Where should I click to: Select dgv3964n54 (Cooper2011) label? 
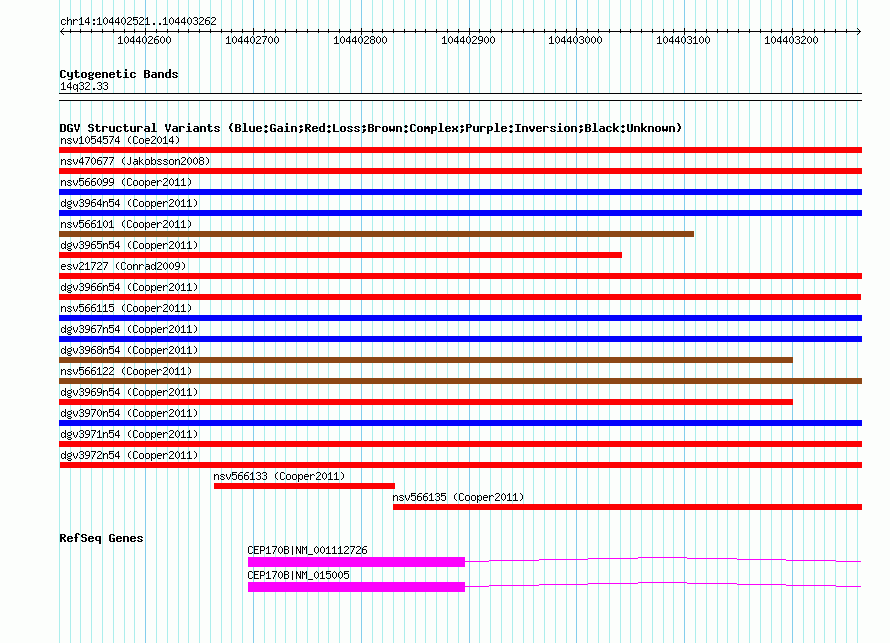pos(129,203)
